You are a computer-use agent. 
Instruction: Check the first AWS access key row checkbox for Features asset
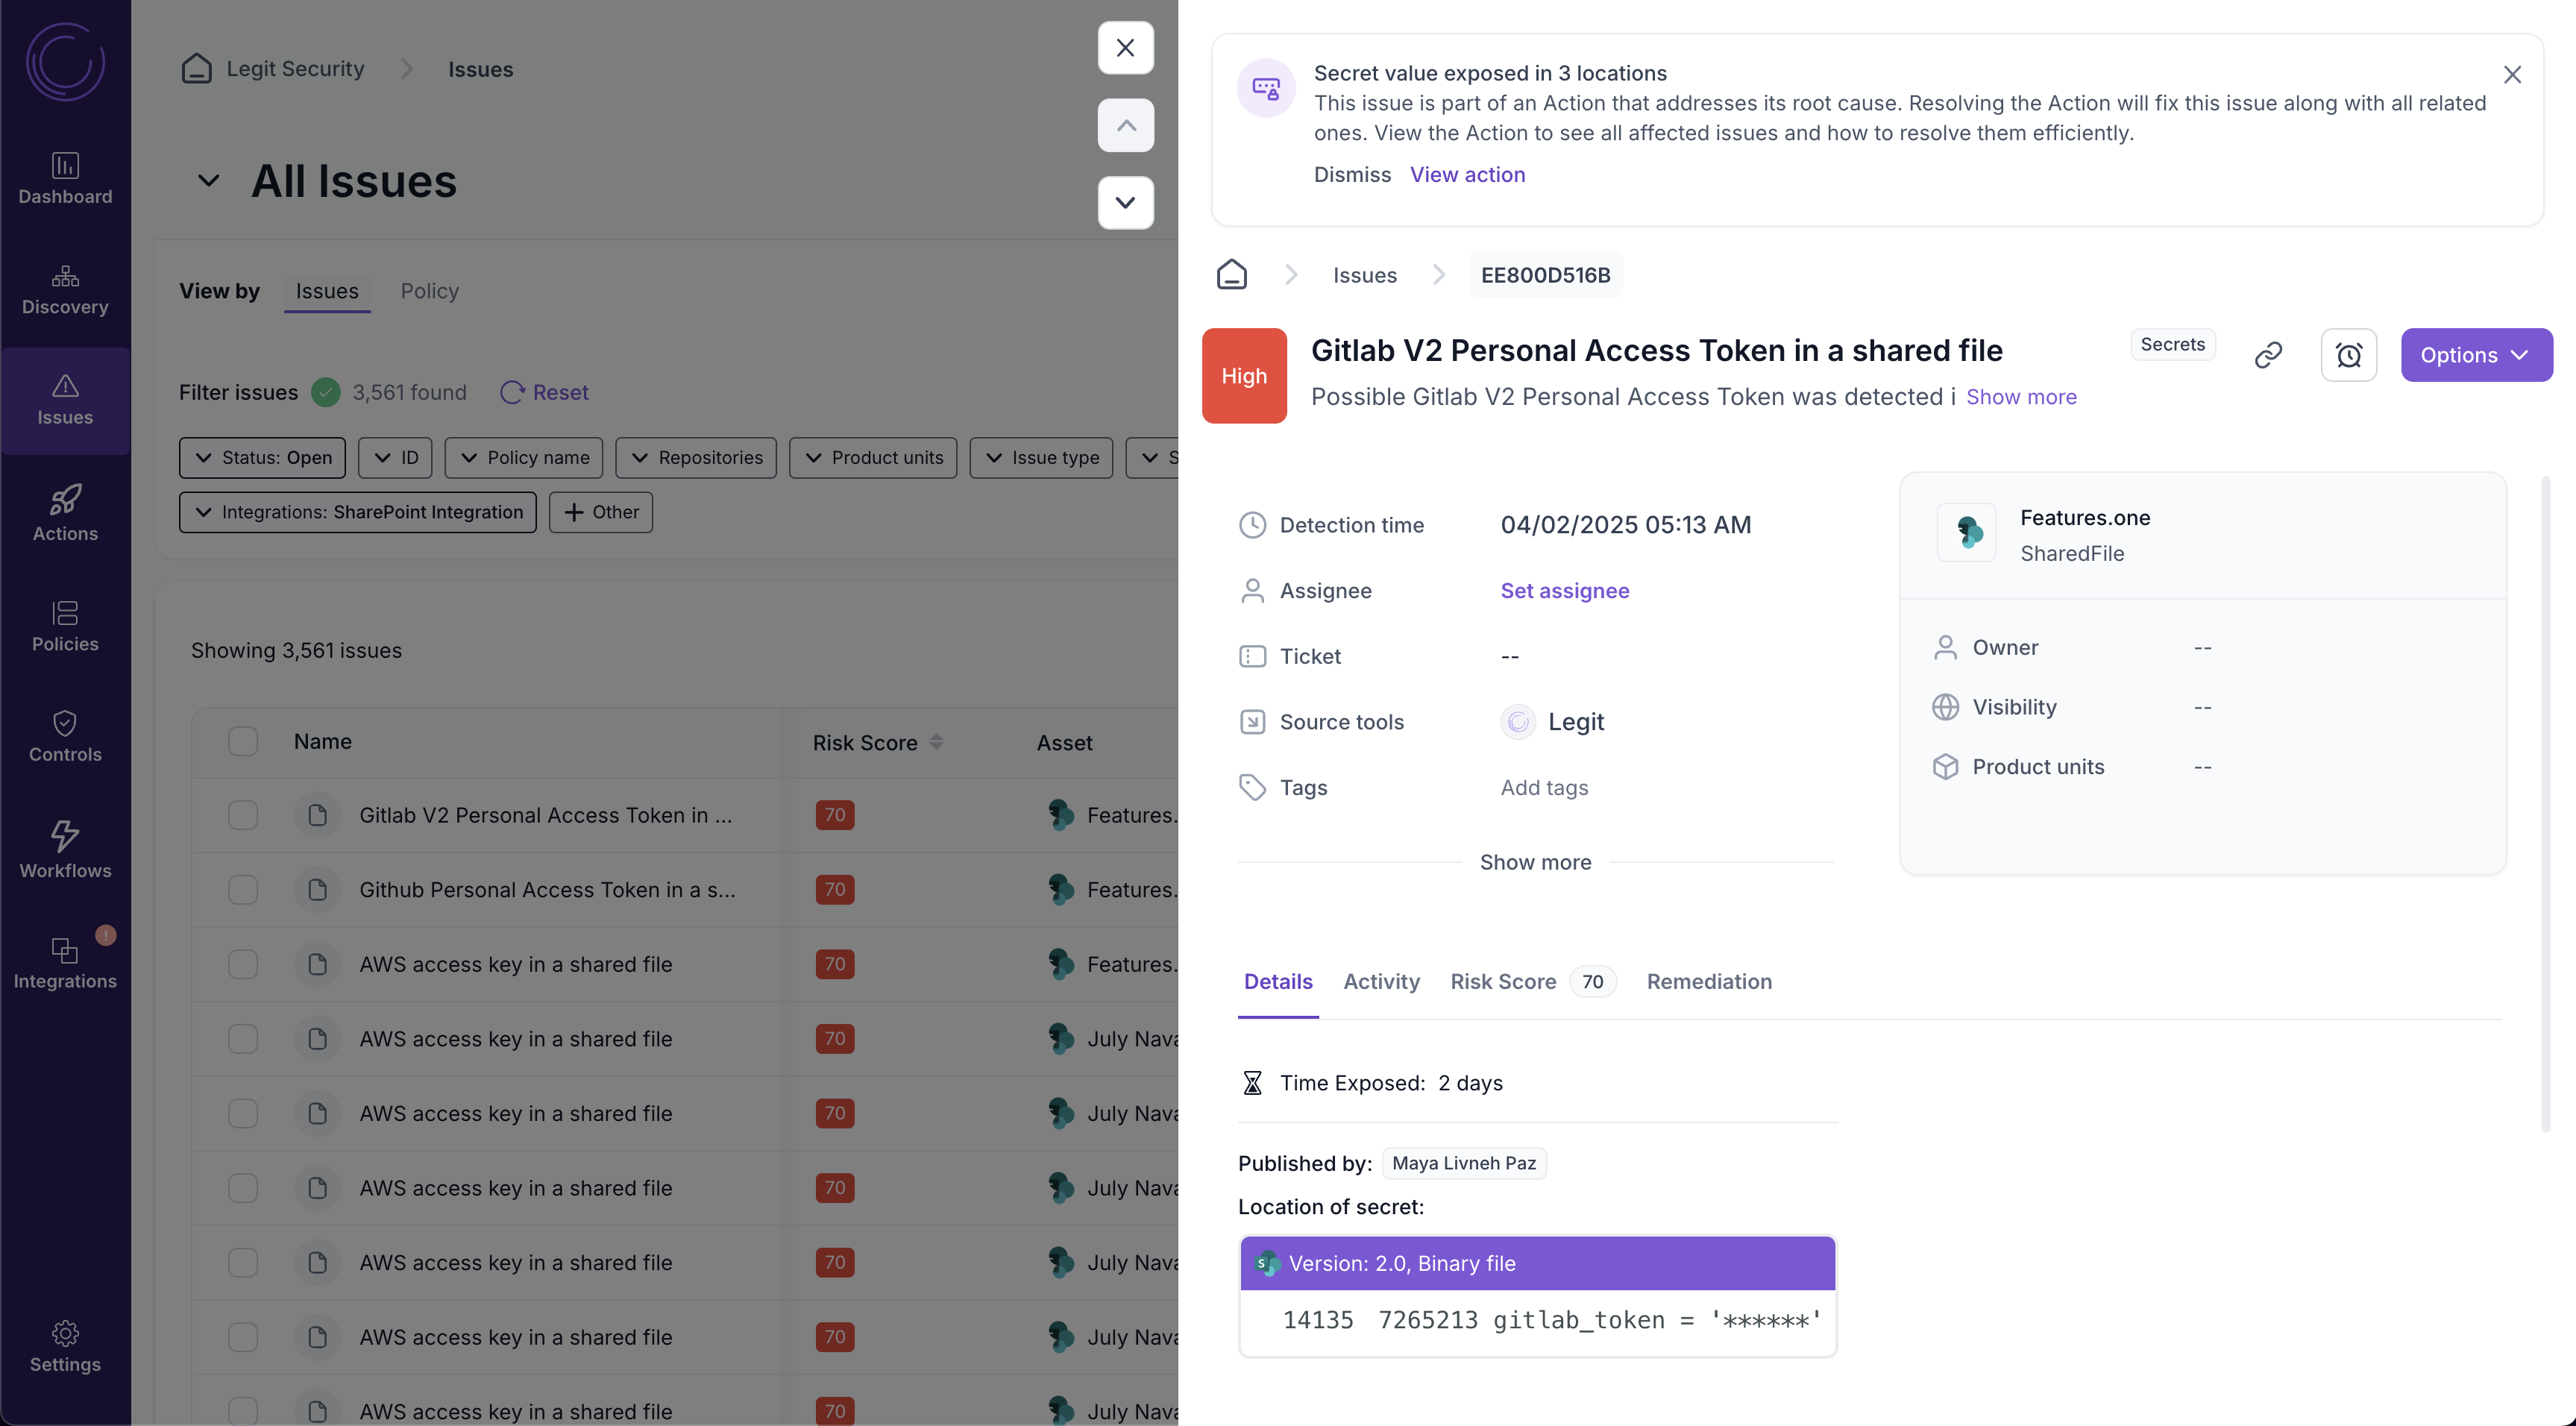pyautogui.click(x=243, y=964)
